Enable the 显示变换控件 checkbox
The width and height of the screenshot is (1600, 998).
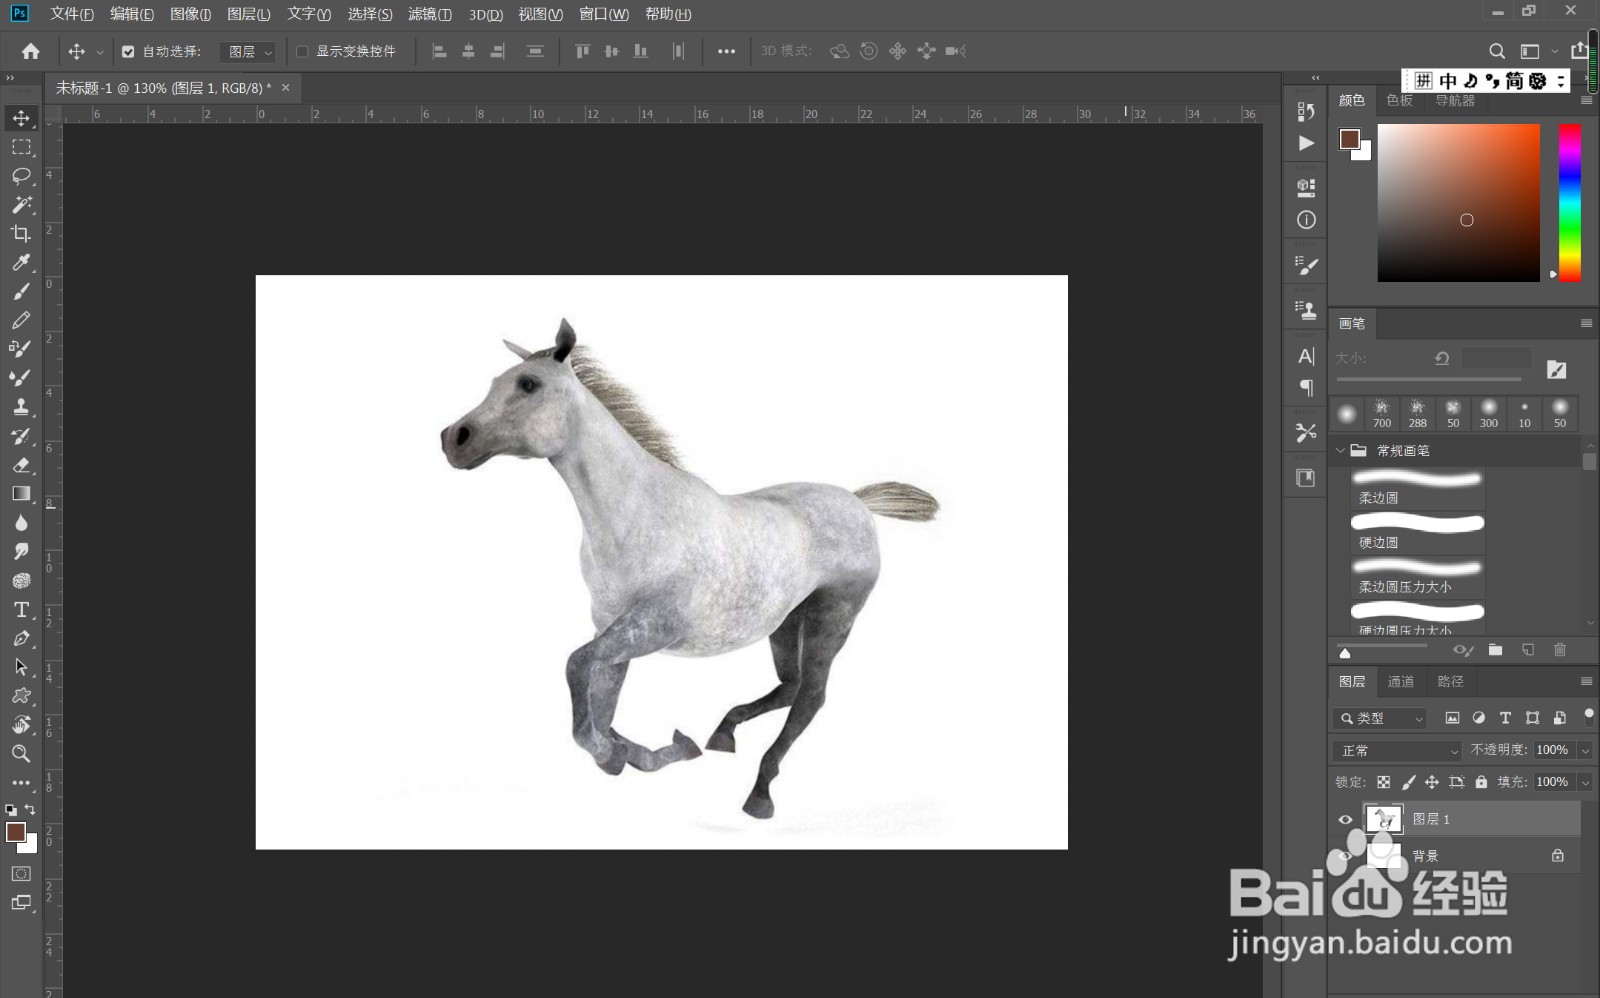point(302,51)
